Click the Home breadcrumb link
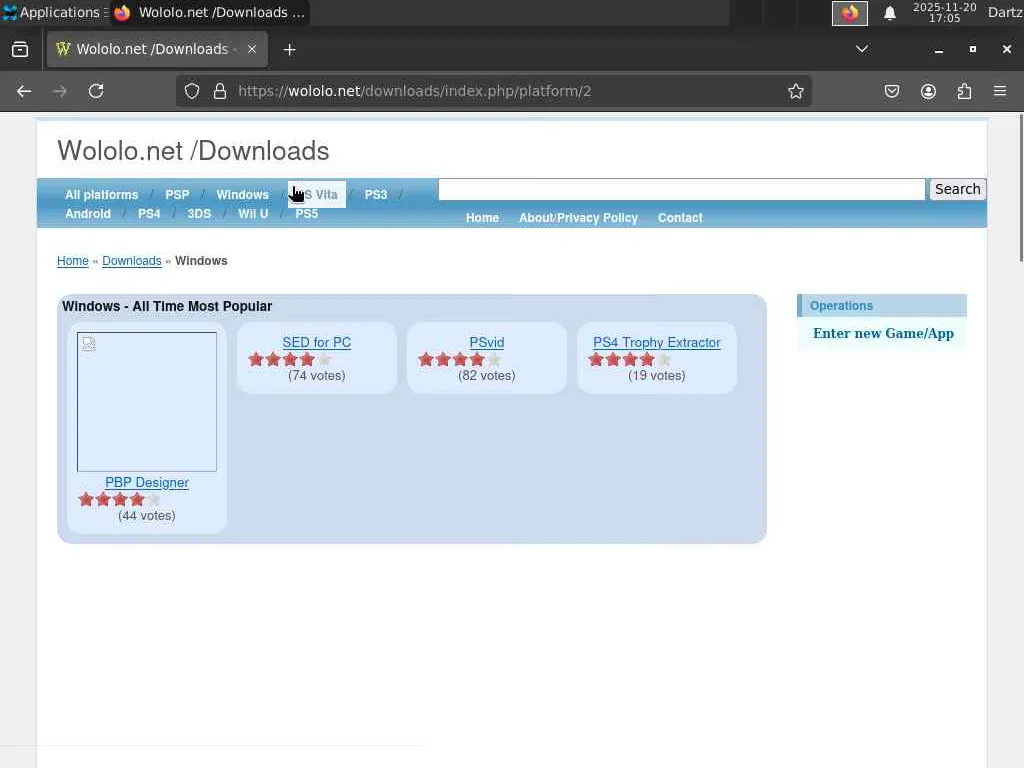1024x768 pixels. pos(72,261)
